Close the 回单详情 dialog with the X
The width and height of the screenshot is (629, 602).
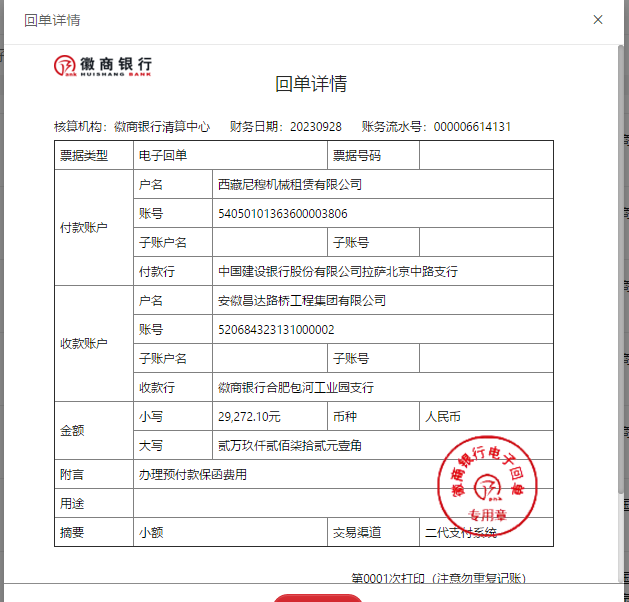(598, 20)
